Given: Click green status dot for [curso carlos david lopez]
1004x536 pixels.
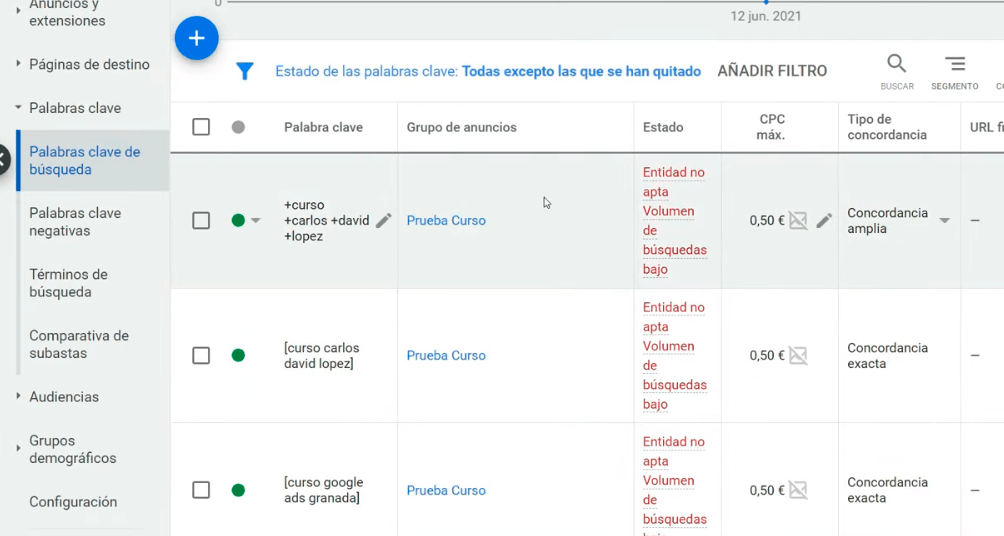Looking at the screenshot, I should pos(238,355).
